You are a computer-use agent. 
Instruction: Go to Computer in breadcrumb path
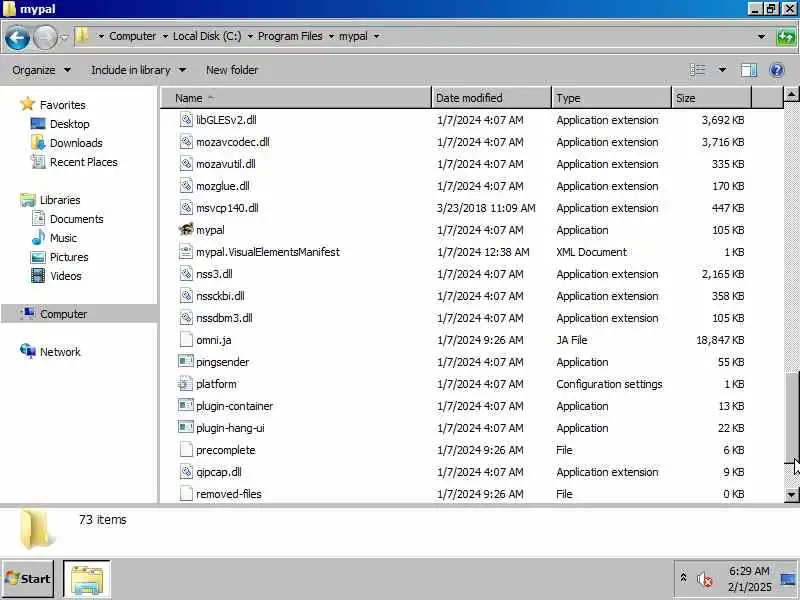click(133, 36)
